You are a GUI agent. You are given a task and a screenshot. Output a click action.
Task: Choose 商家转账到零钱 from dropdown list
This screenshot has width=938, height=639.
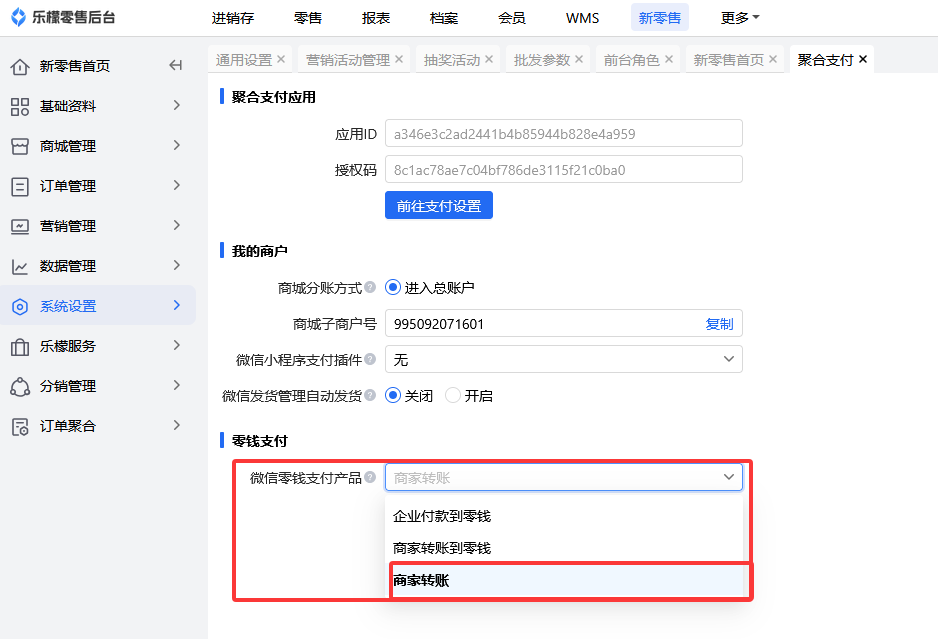tap(564, 547)
